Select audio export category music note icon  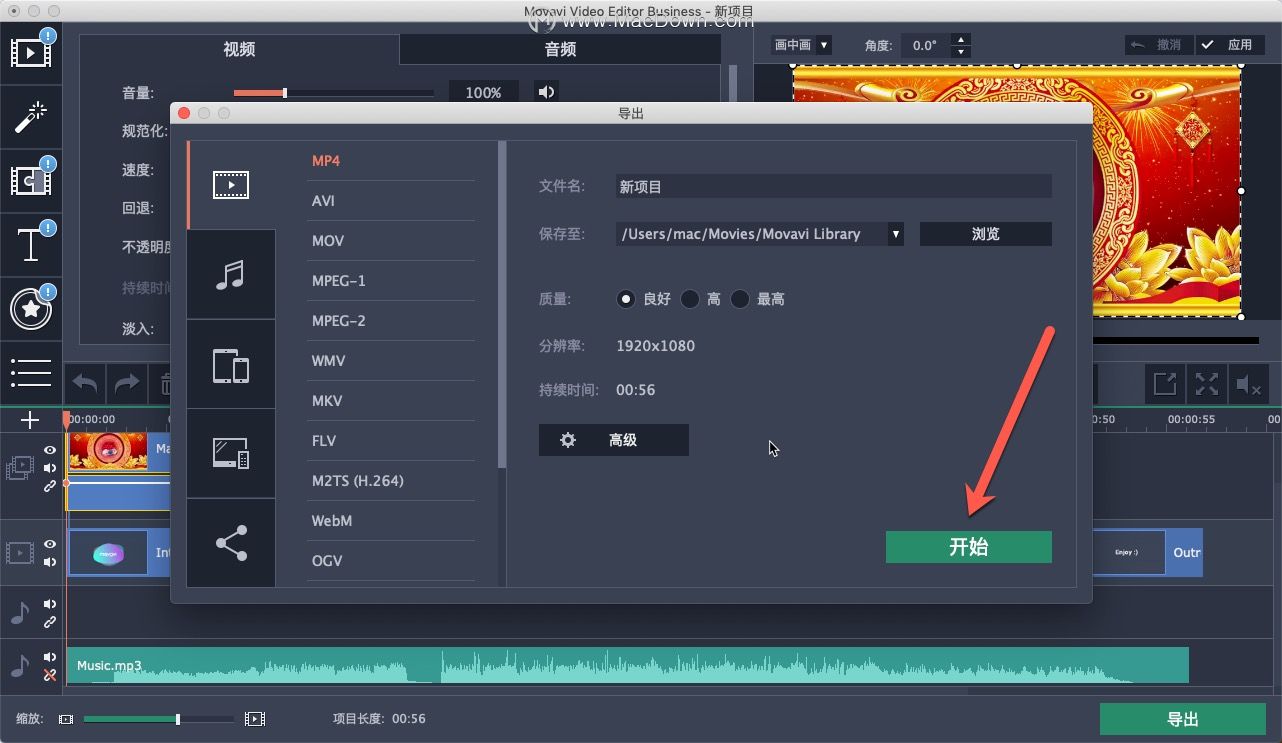231,275
